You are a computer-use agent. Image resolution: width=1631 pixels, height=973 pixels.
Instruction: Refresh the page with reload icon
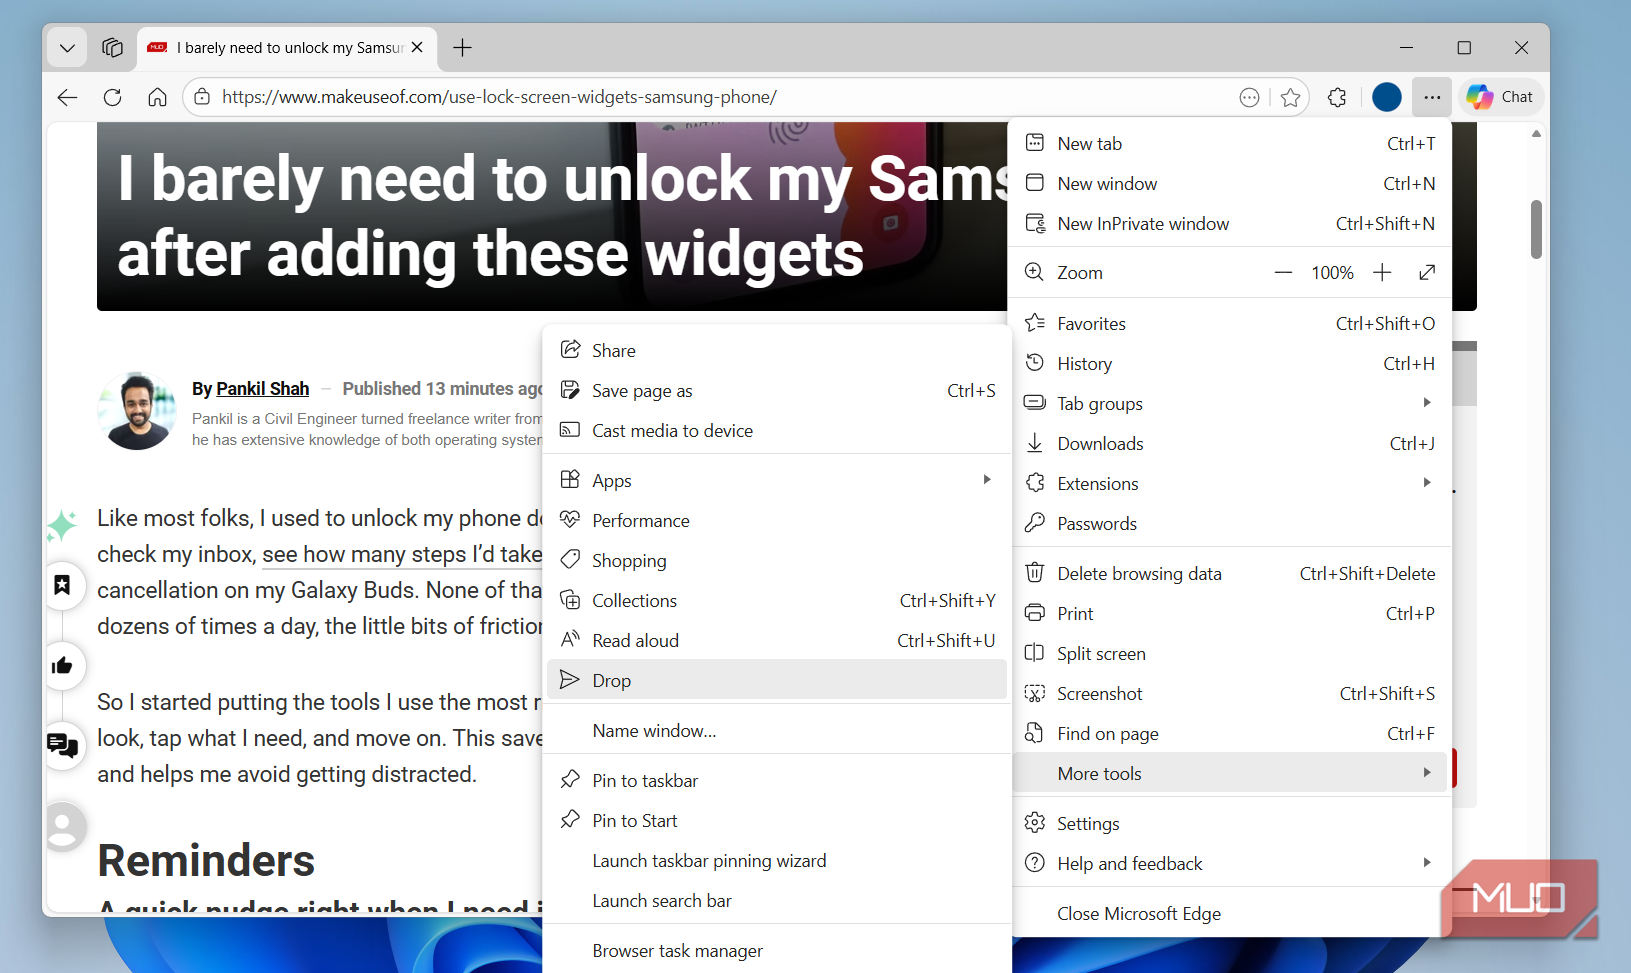(x=112, y=97)
